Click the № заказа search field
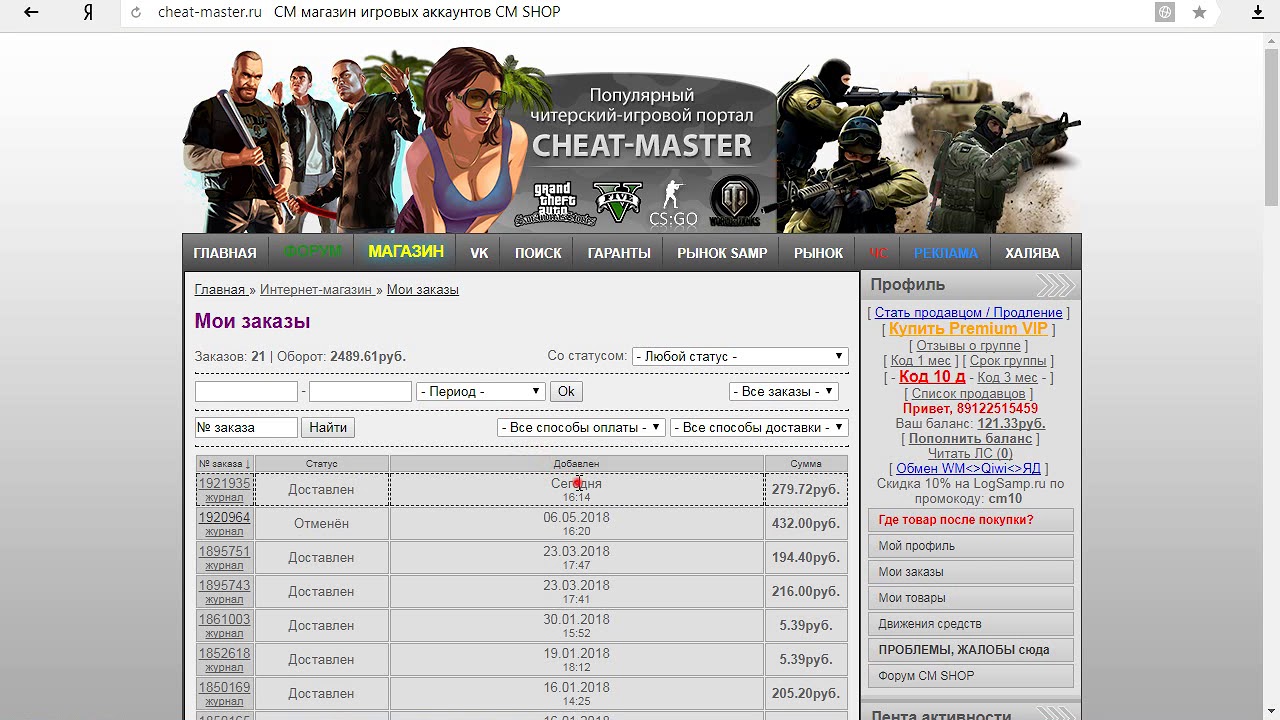1280x720 pixels. point(246,427)
